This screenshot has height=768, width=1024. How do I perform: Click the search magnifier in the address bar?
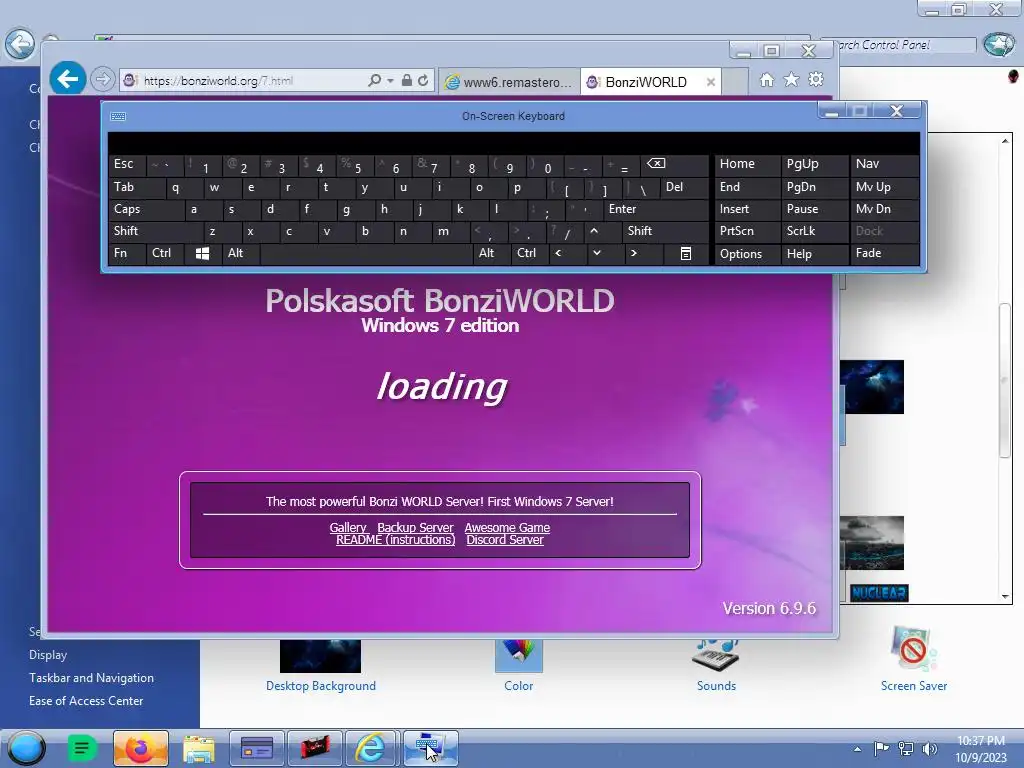coord(374,80)
